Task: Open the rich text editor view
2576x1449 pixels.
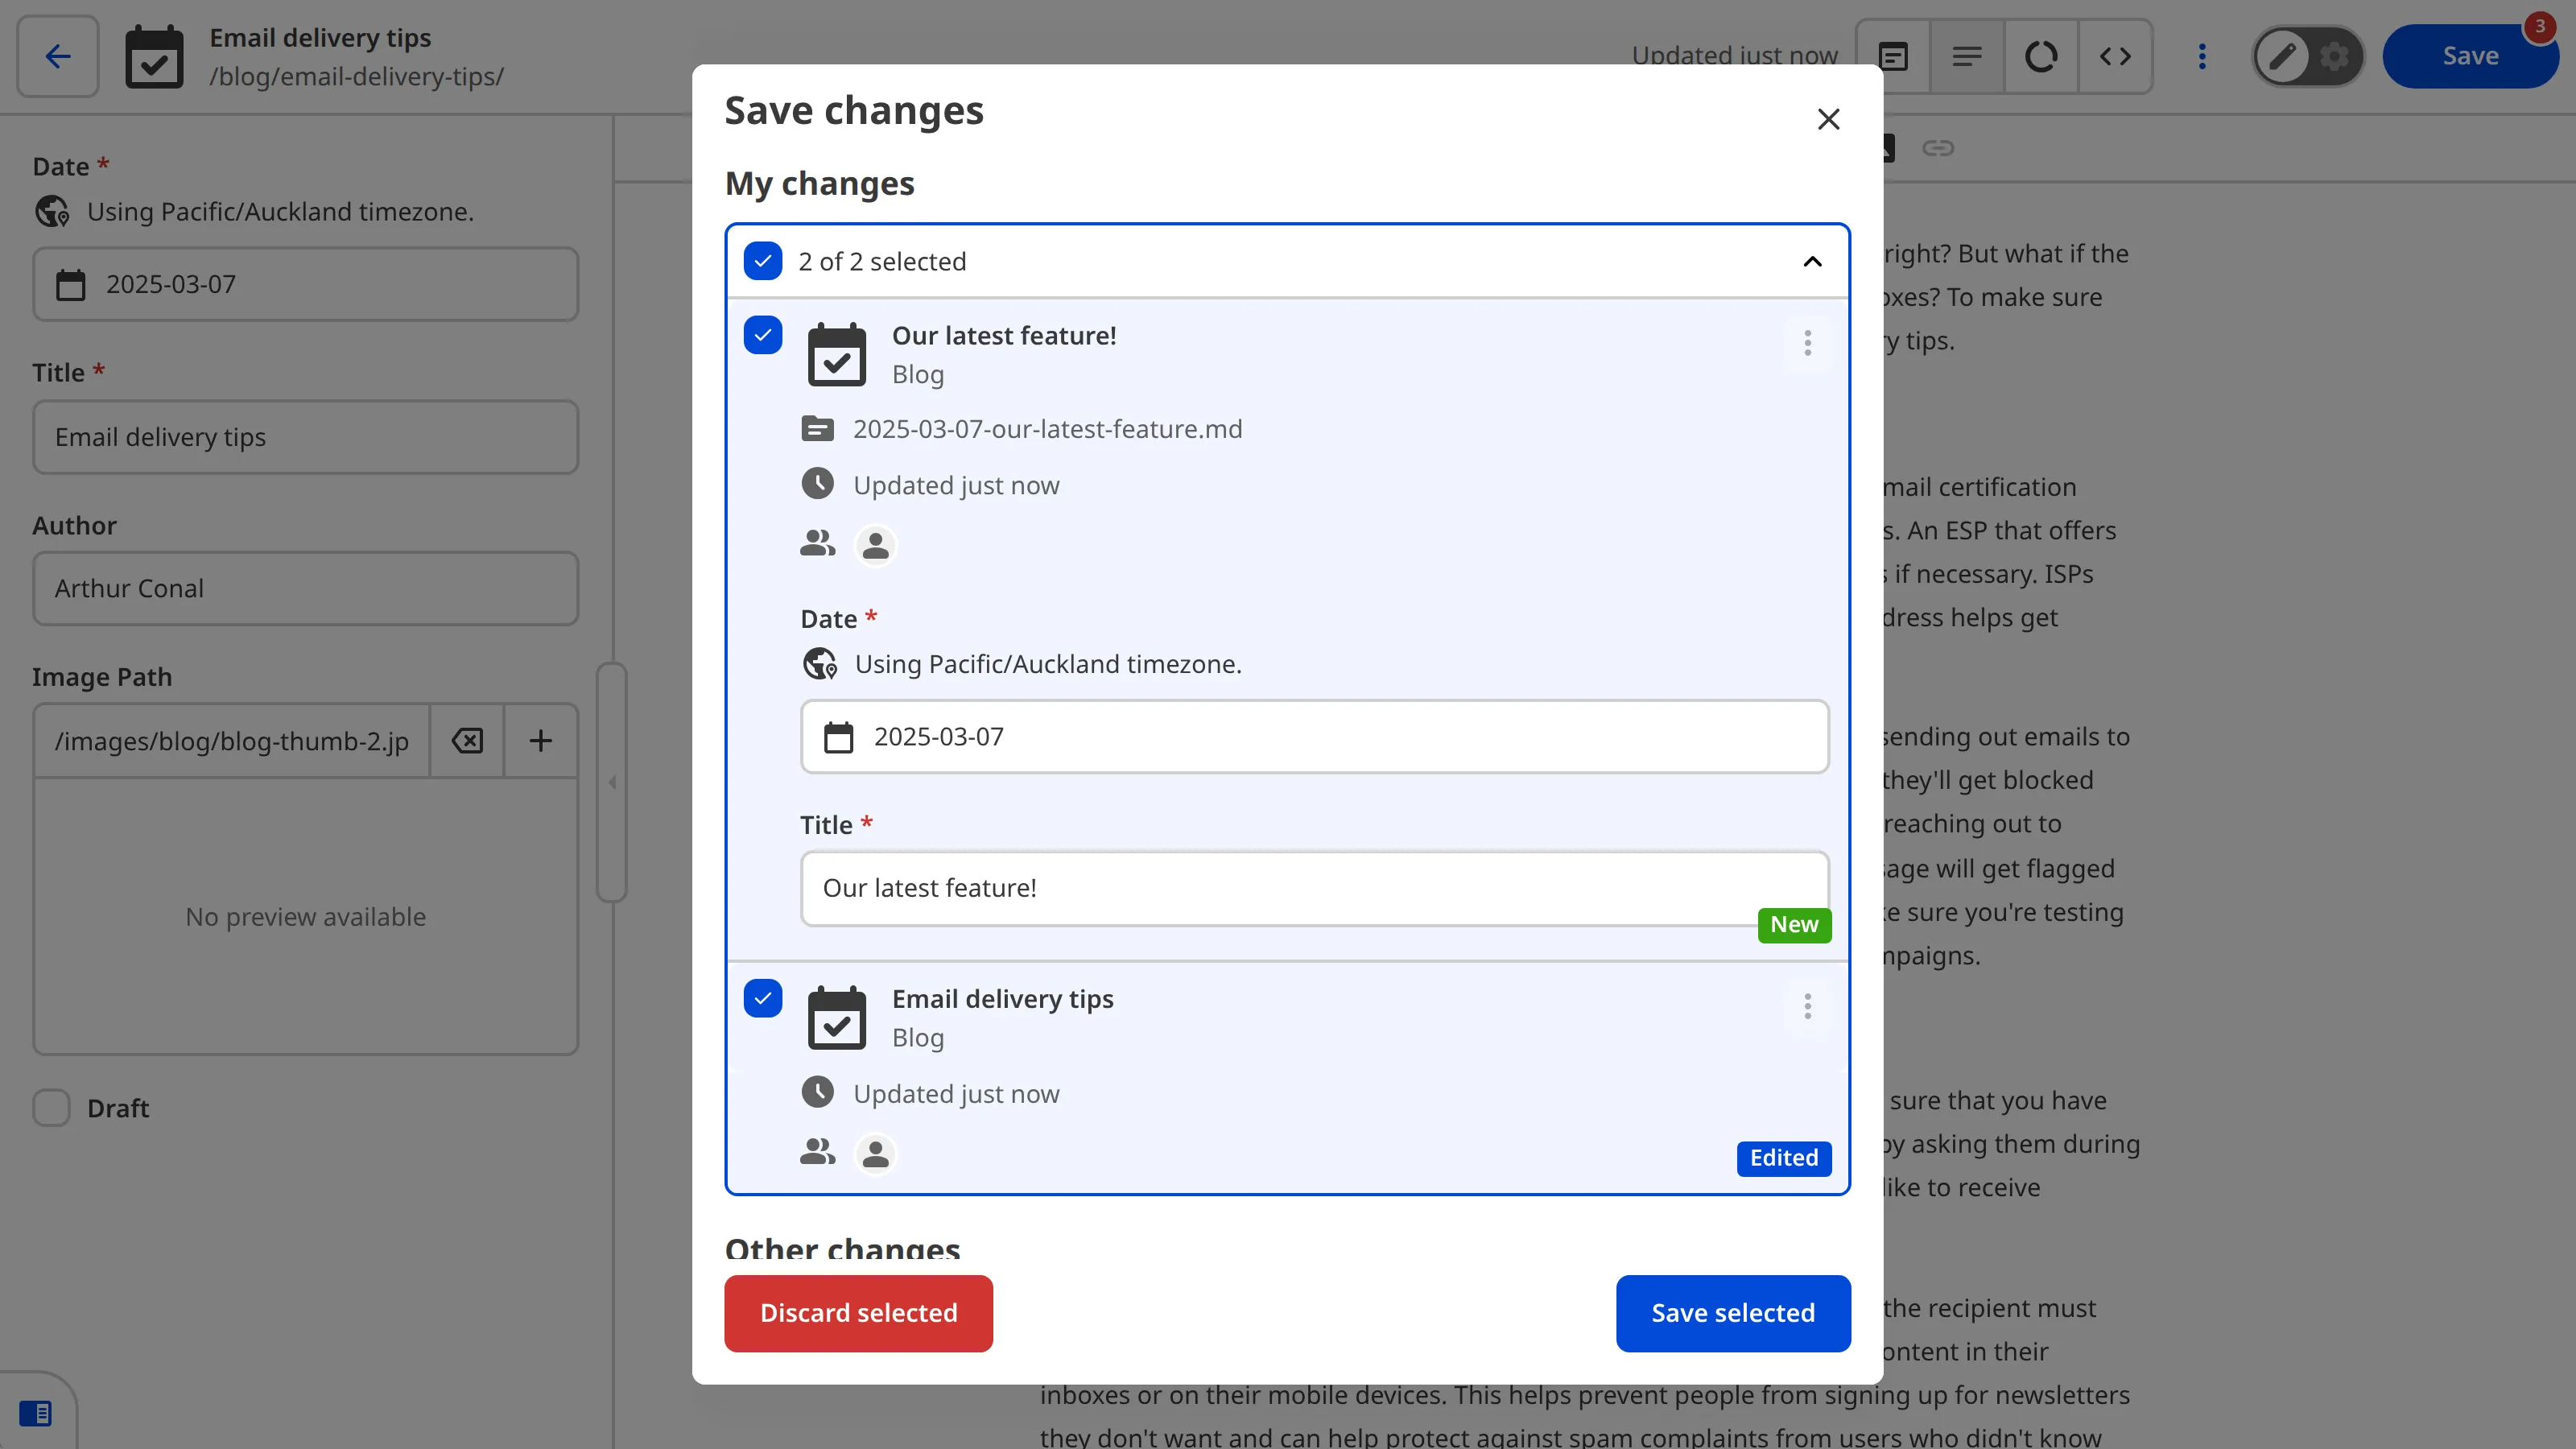Action: pos(1893,56)
